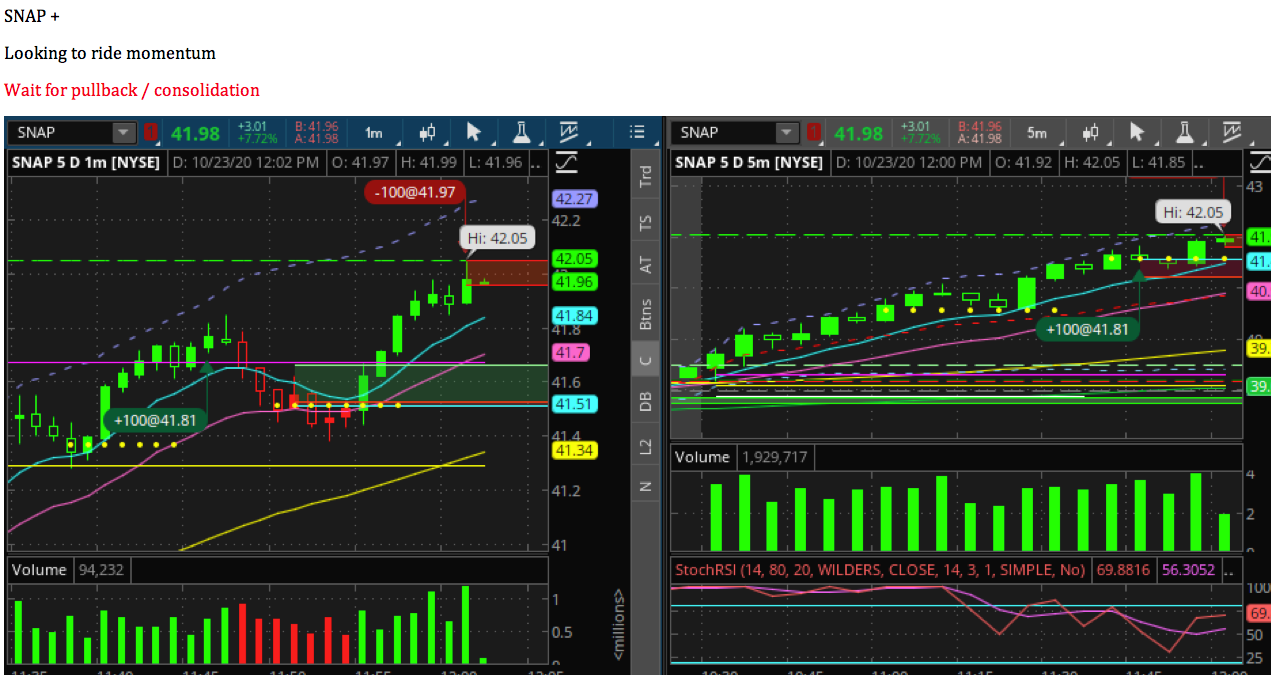The image size is (1271, 675).
Task: Click 42.27 purple price axis label
Action: click(574, 199)
